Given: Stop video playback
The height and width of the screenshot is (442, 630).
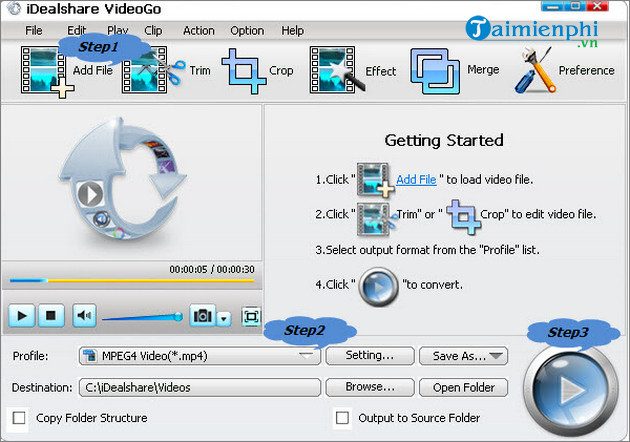Looking at the screenshot, I should click(51, 316).
